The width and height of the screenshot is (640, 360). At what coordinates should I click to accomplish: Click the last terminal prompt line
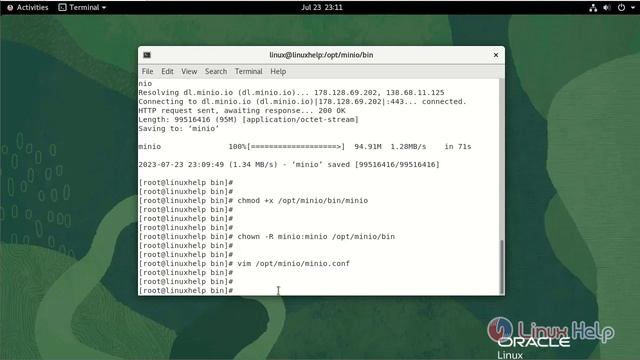(x=186, y=290)
